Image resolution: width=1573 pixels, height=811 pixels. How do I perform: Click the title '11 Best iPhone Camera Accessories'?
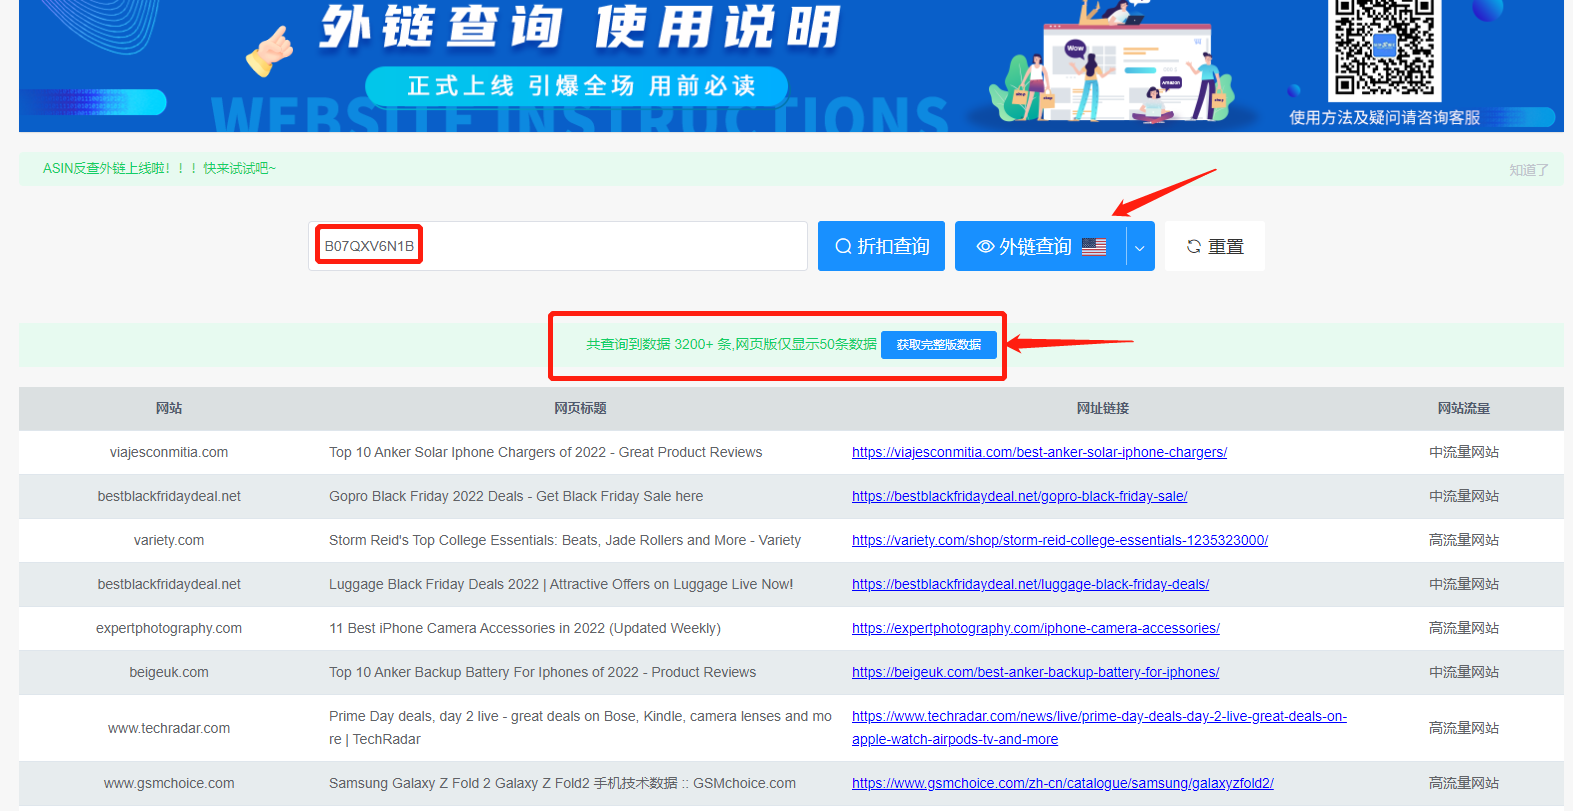pos(525,628)
